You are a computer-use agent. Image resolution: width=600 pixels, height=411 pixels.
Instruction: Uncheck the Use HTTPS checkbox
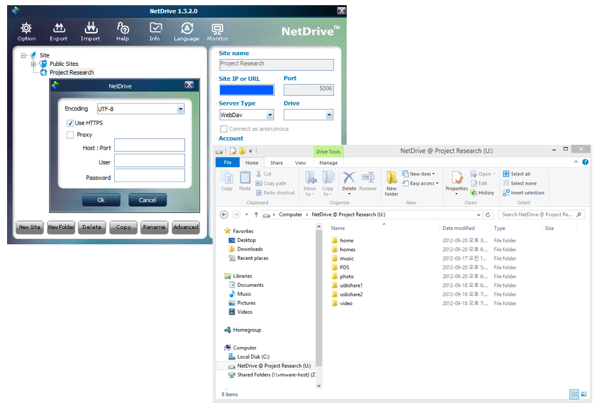pos(70,123)
